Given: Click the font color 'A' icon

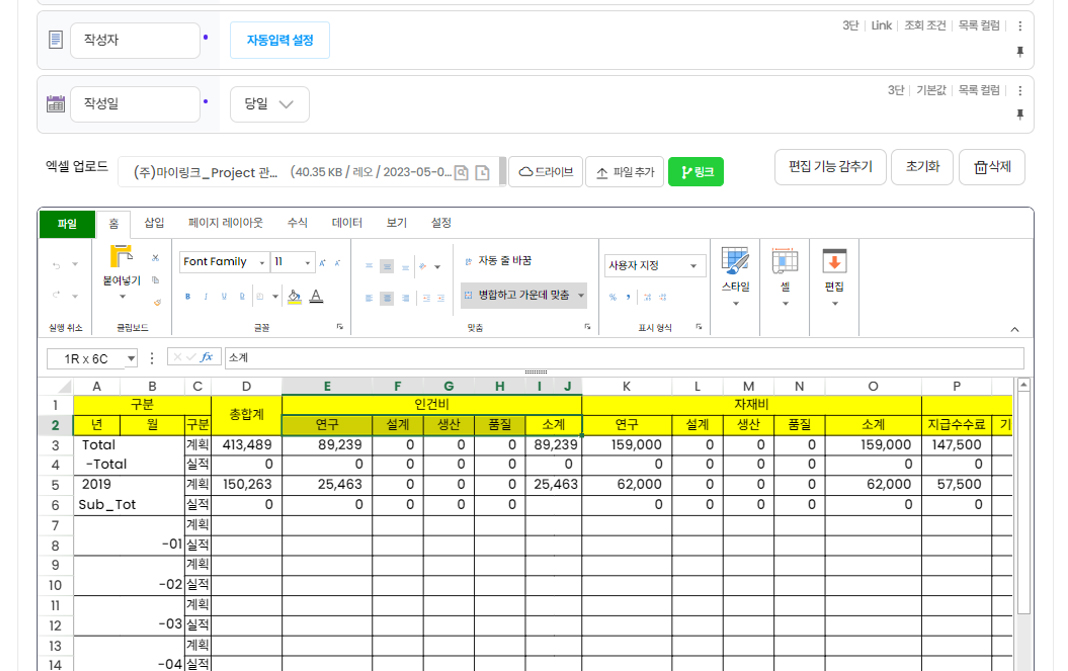Looking at the screenshot, I should pyautogui.click(x=316, y=296).
